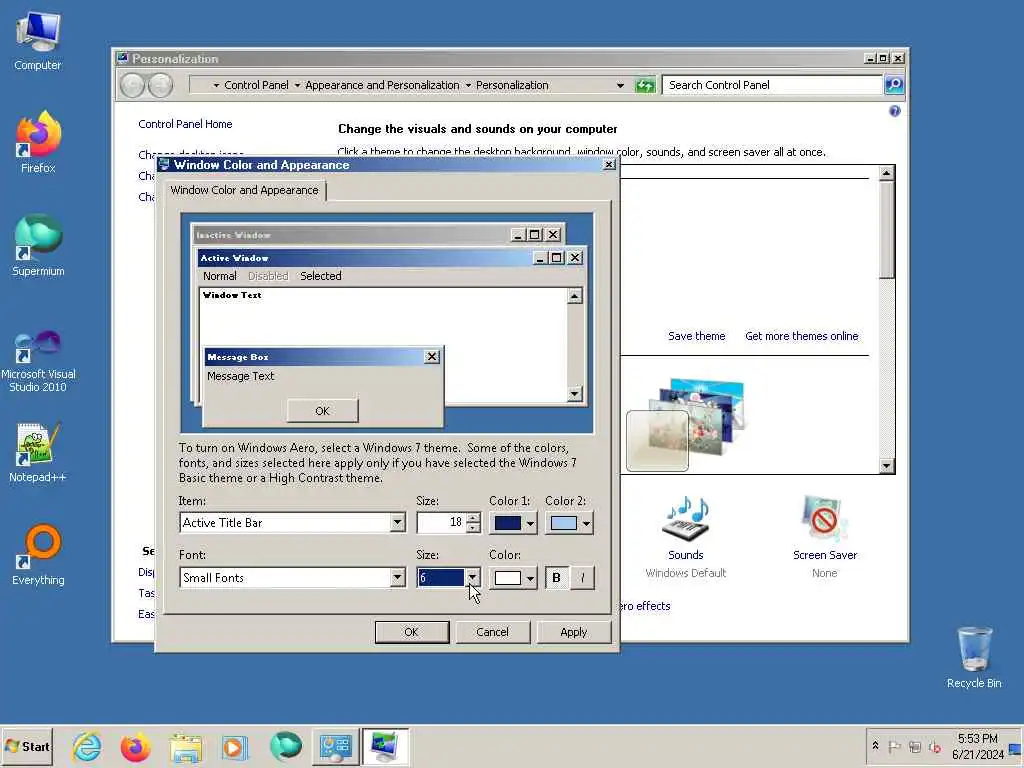Open the Notepad++ desktop shortcut
Image resolution: width=1024 pixels, height=768 pixels.
pyautogui.click(x=38, y=452)
